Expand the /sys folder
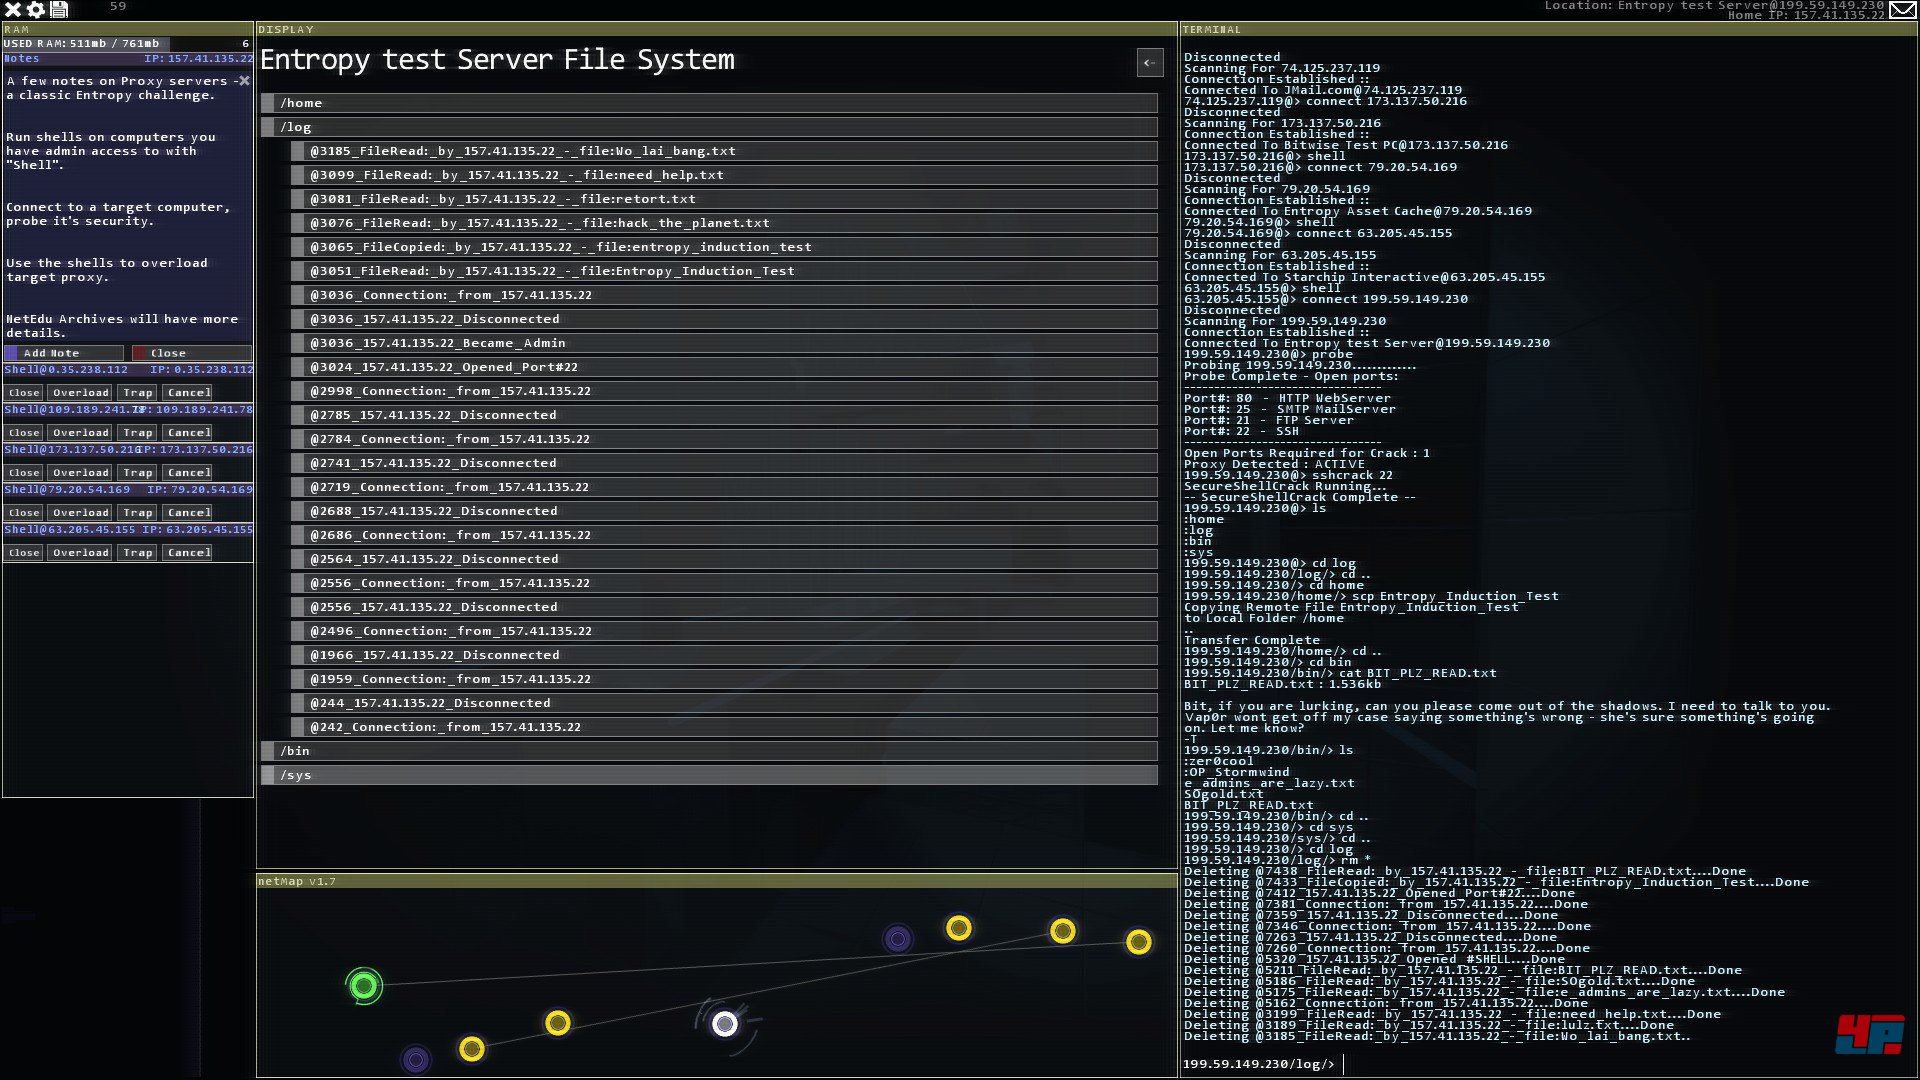 (708, 775)
